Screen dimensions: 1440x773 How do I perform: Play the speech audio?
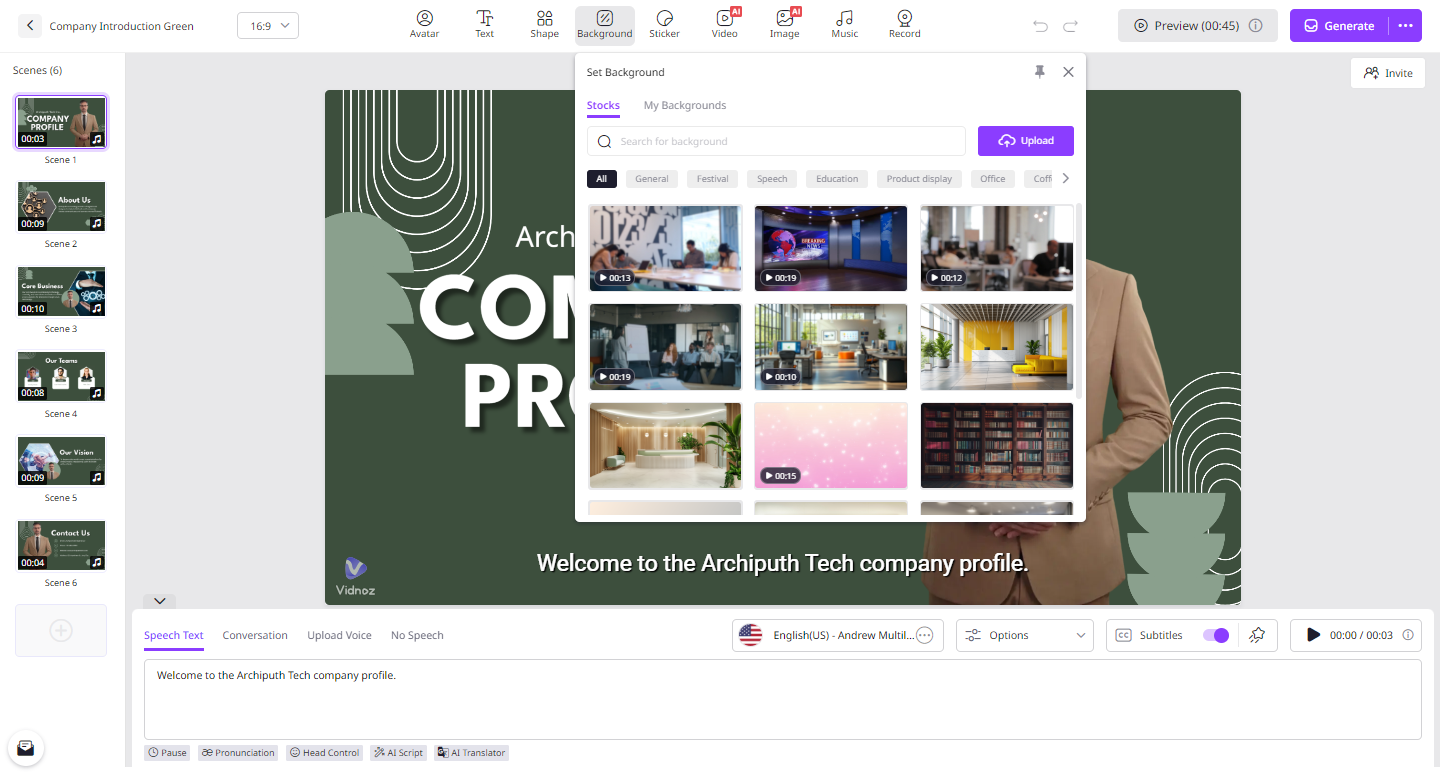coord(1314,635)
